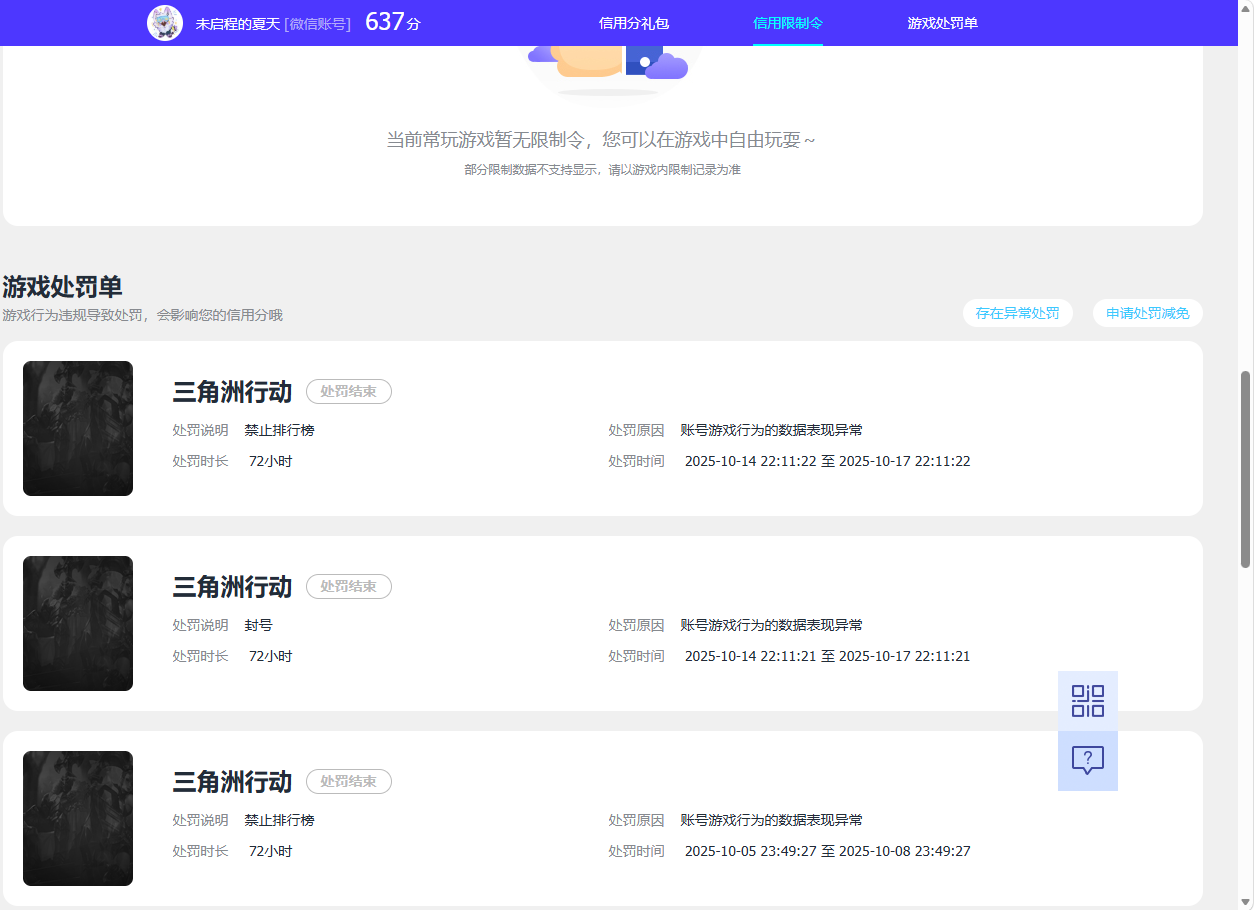The width and height of the screenshot is (1256, 910).
Task: Click the 637分 credit score
Action: 393,22
